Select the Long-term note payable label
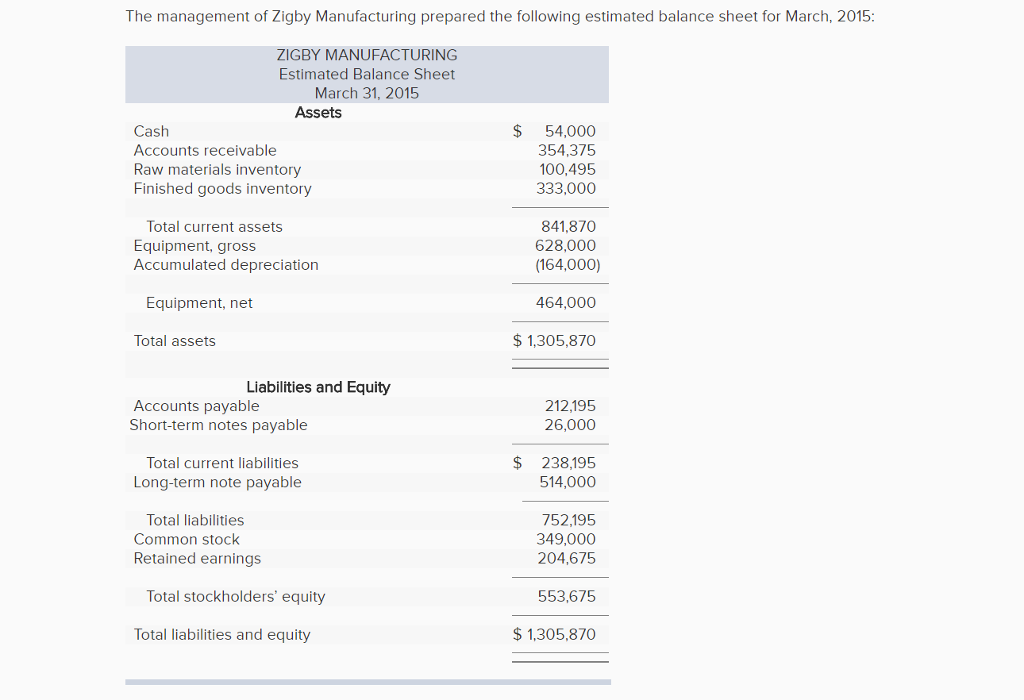The height and width of the screenshot is (700, 1024). (217, 482)
